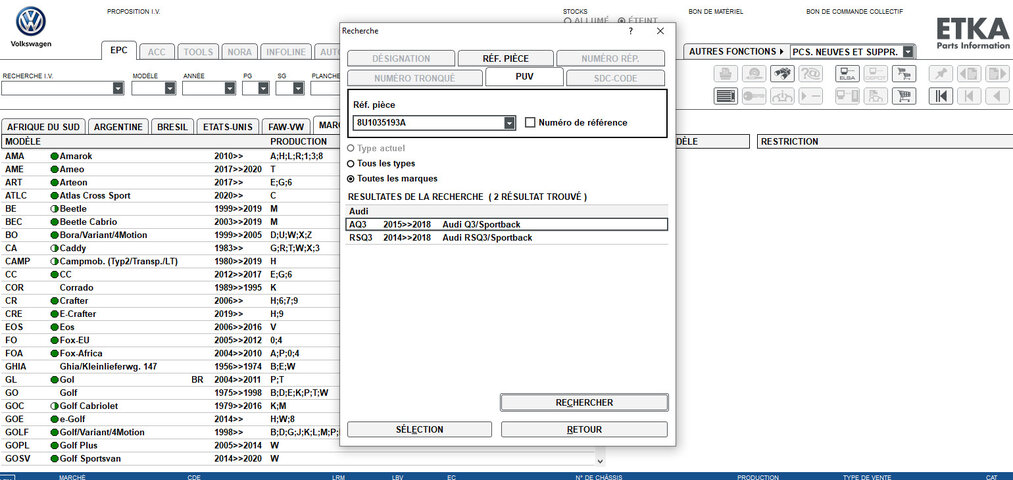1013x480 pixels.
Task: Open the single shopping cart
Action: pos(904,96)
